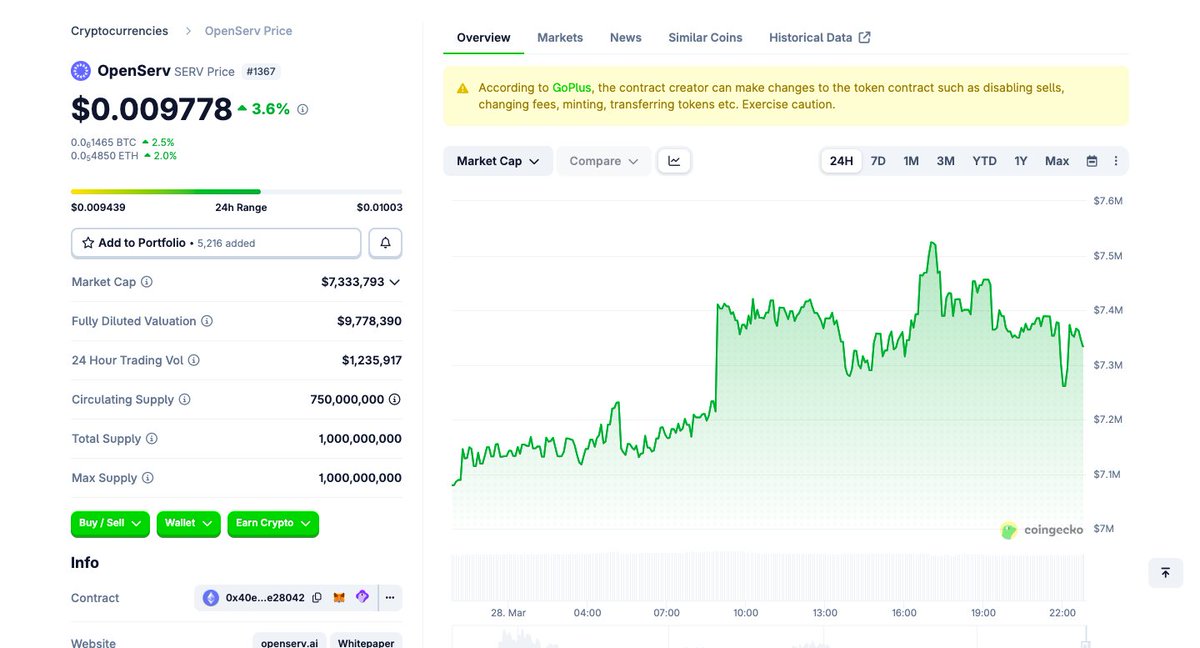Screen dimensions: 1200x648
Task: Click the Max Supply info icon
Action: click(x=148, y=478)
